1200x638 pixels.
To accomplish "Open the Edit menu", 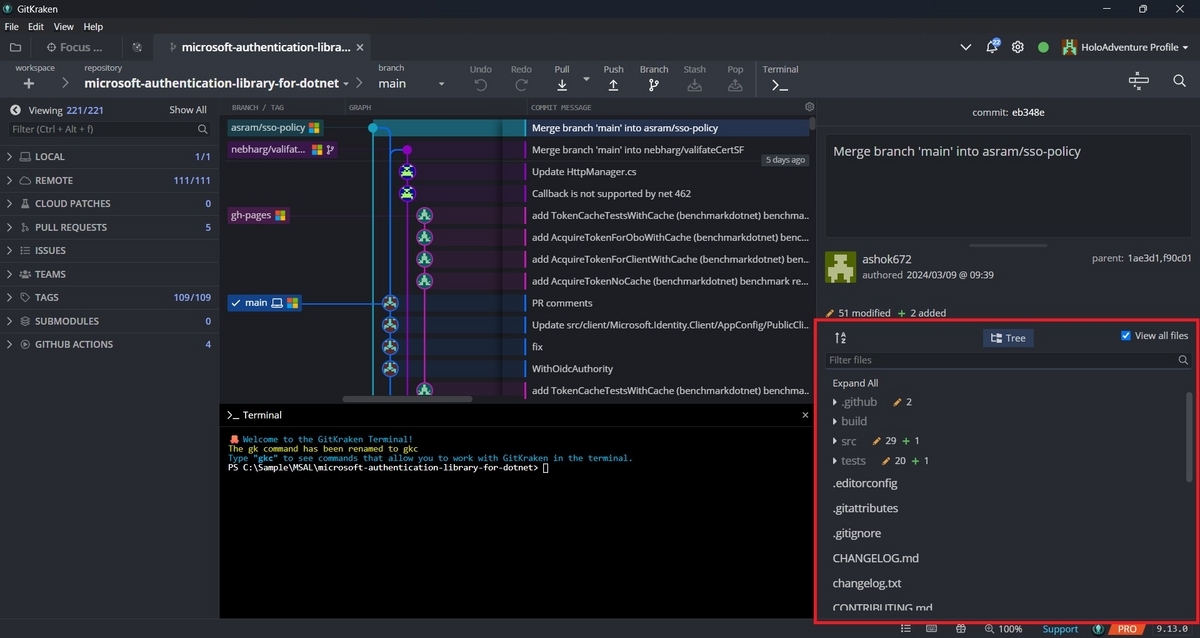I will click(x=36, y=27).
